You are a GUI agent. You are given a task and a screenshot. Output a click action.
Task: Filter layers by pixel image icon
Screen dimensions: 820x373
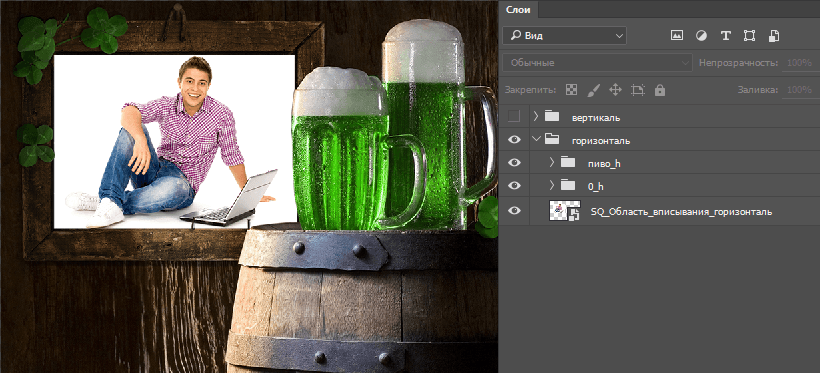(x=677, y=36)
